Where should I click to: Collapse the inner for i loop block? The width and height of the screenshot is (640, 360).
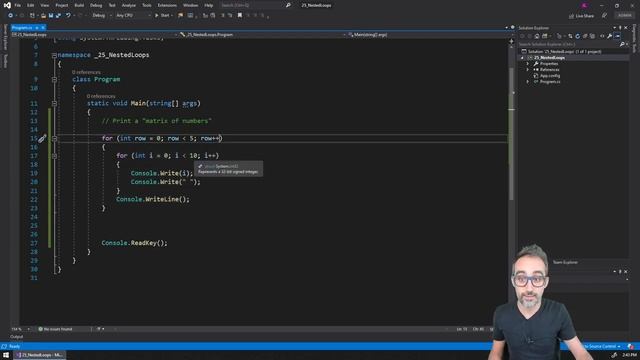click(54, 156)
